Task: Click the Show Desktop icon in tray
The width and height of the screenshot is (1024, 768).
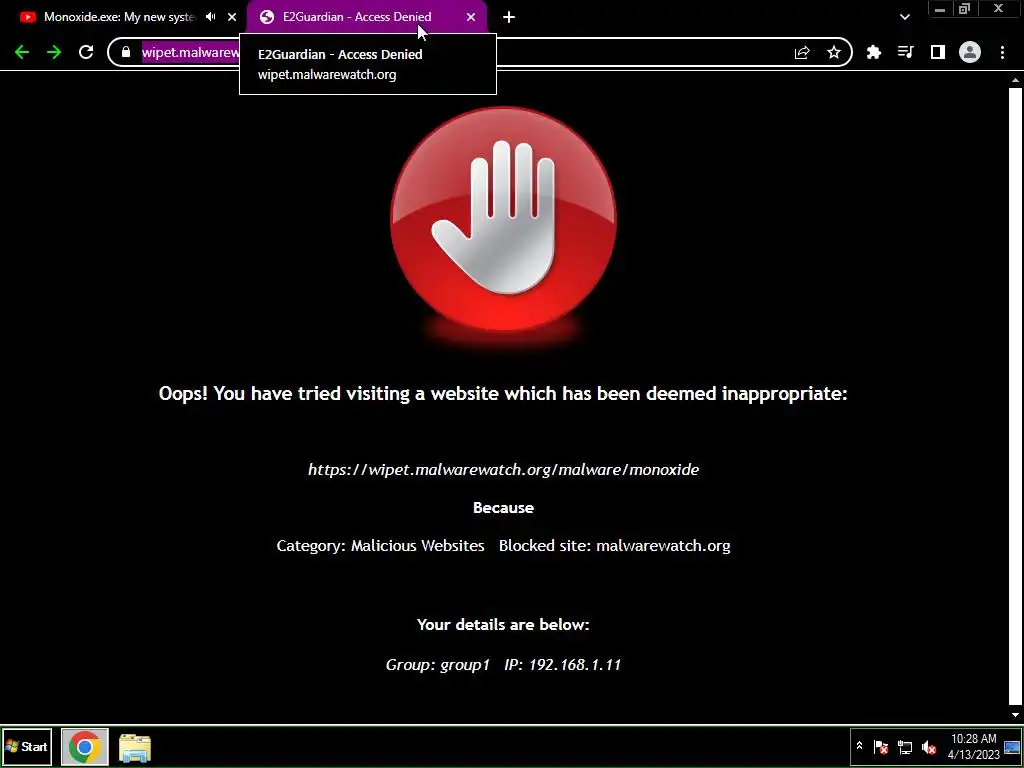Action: pos(1012,747)
